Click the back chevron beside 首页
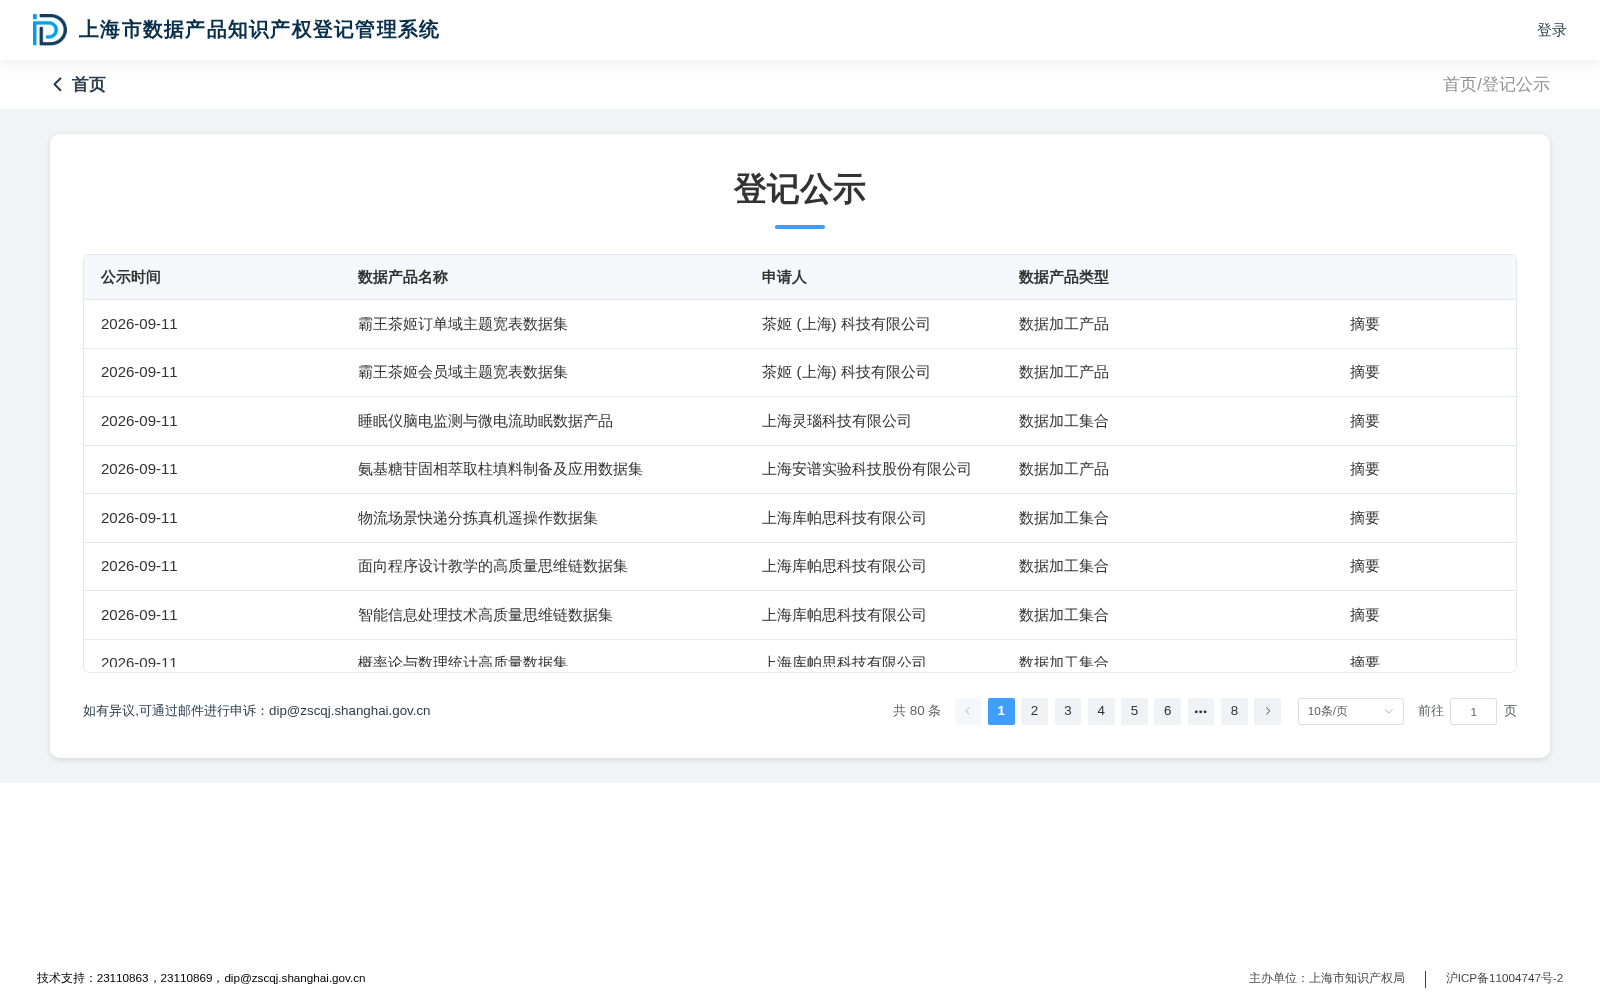This screenshot has width=1600, height=1000. pos(58,85)
